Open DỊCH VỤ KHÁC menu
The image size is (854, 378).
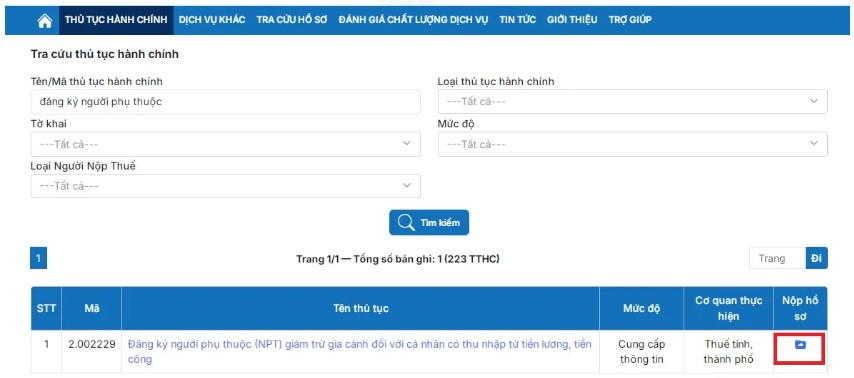click(212, 20)
